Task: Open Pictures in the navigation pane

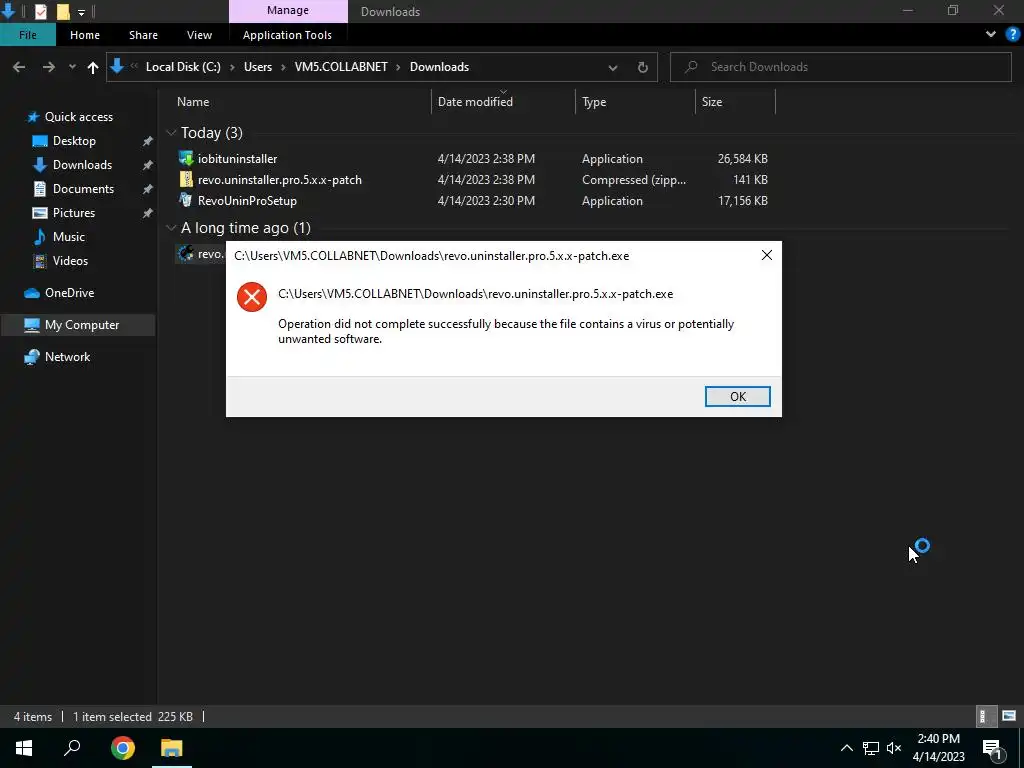Action: 74,213
